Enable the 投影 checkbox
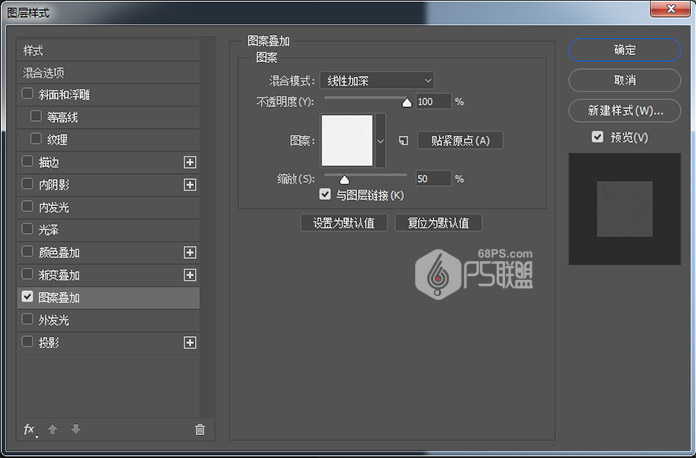This screenshot has height=458, width=696. click(27, 341)
